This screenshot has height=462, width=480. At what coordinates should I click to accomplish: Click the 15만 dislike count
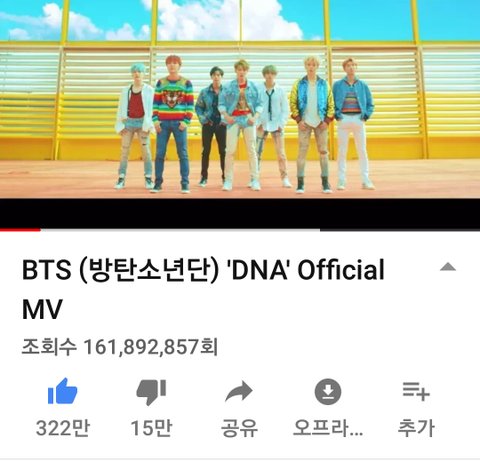click(x=151, y=428)
